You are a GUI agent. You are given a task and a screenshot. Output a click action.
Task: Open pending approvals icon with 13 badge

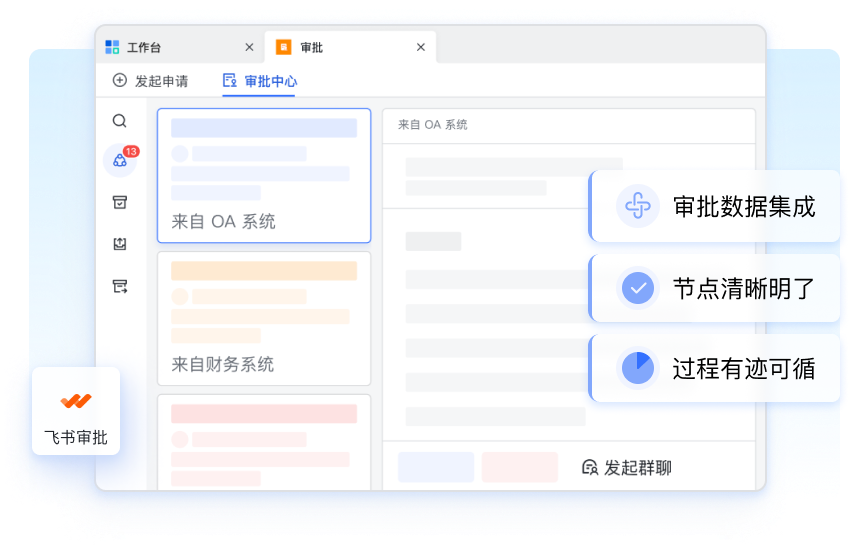120,160
